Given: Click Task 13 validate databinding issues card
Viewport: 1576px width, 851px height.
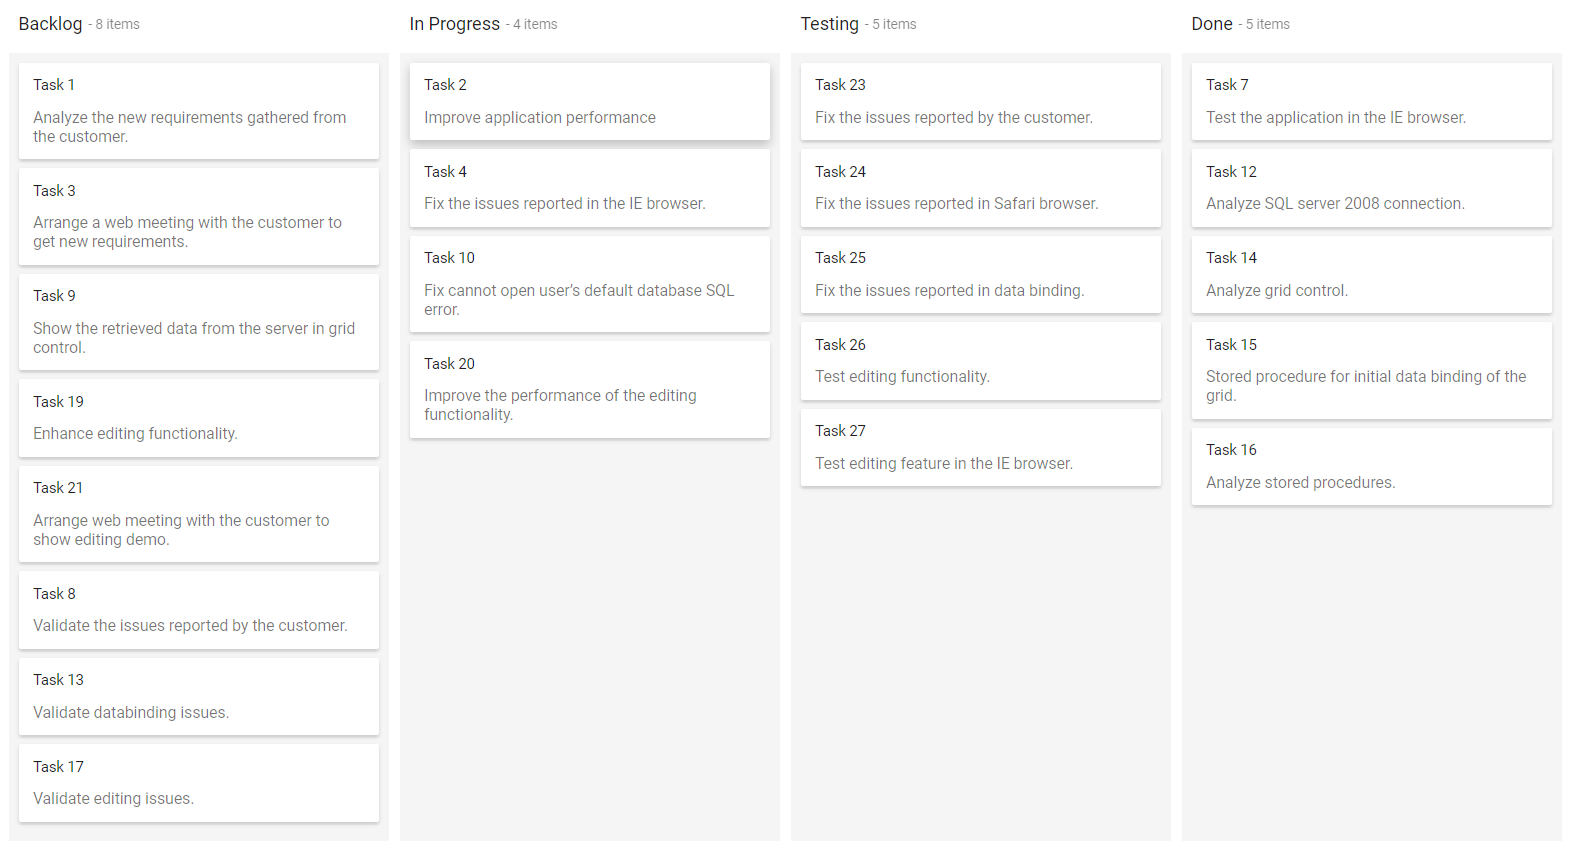Looking at the screenshot, I should click(x=198, y=695).
